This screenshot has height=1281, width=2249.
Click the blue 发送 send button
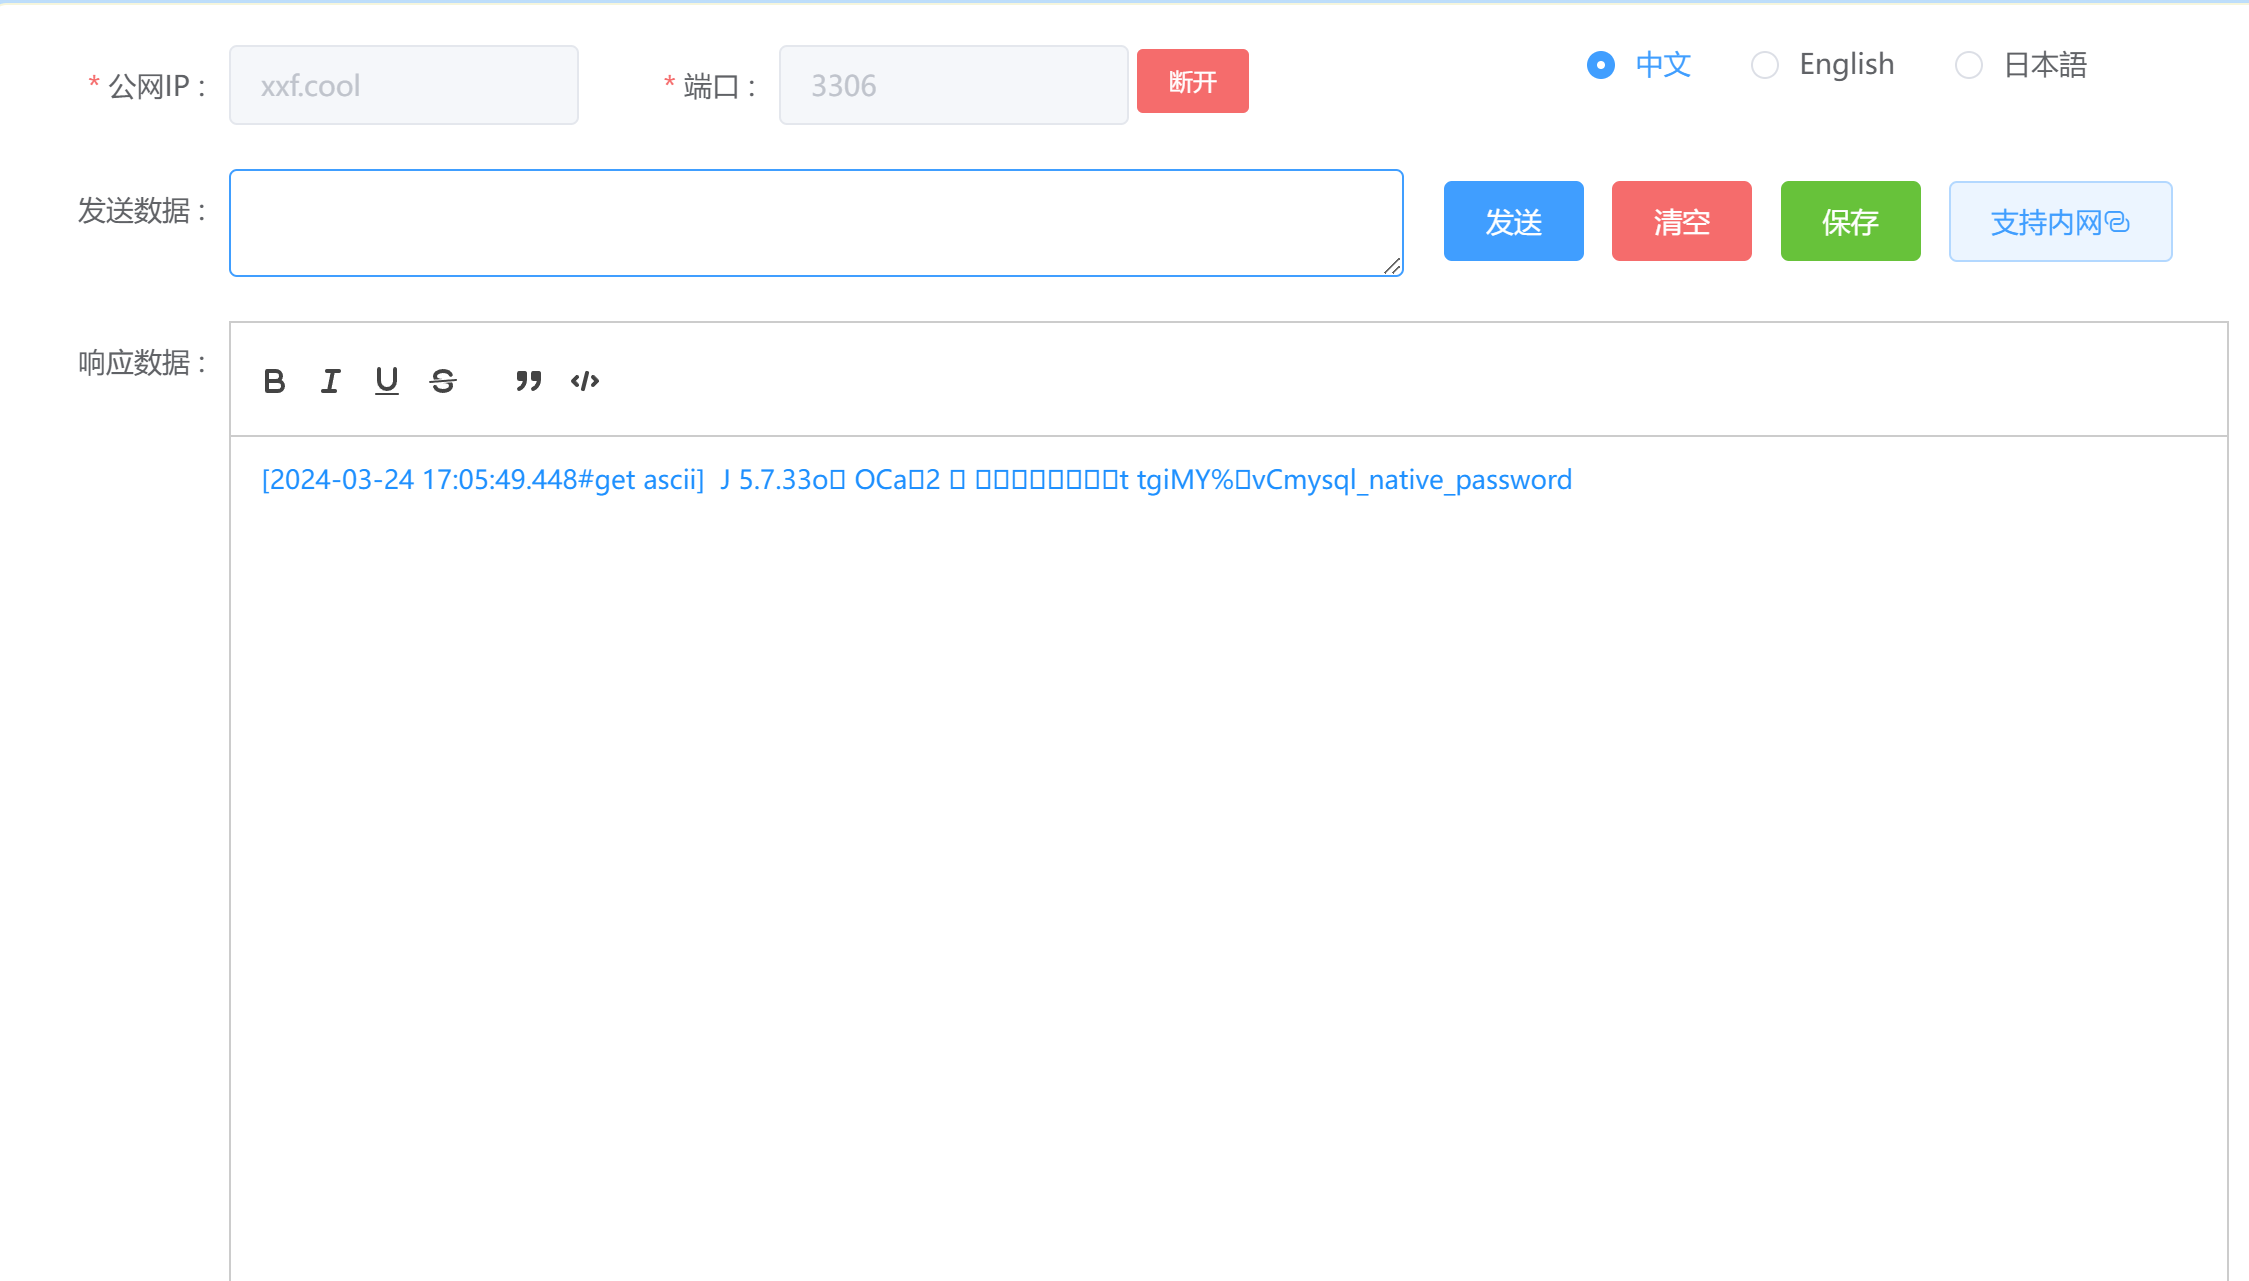(x=1514, y=221)
